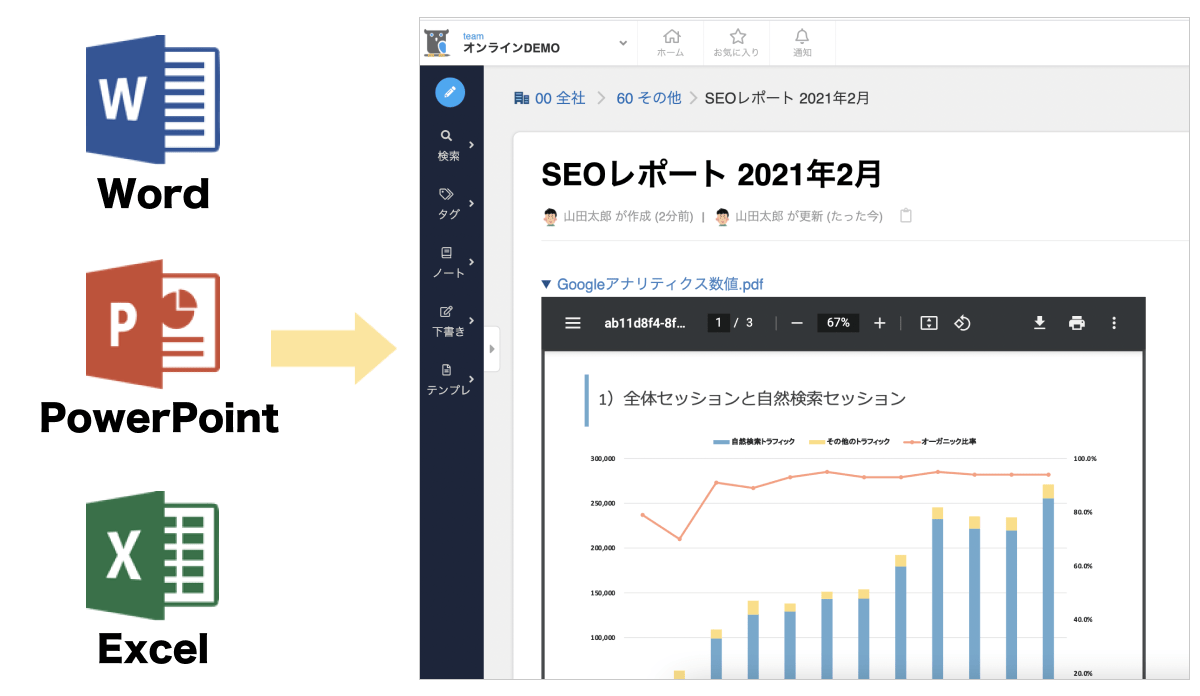The height and width of the screenshot is (696, 1200).
Task: Click the PDF page number field
Action: [718, 323]
